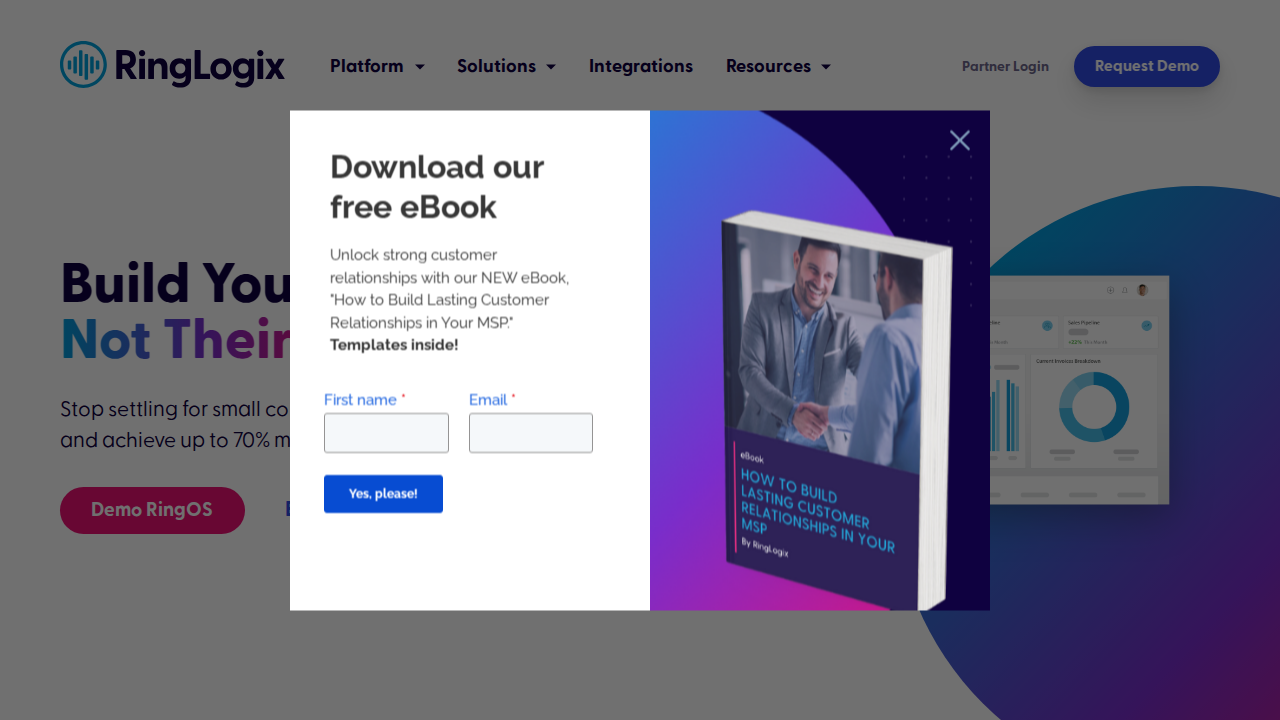This screenshot has width=1280, height=720.
Task: Open the Integrations menu item
Action: pyautogui.click(x=641, y=66)
